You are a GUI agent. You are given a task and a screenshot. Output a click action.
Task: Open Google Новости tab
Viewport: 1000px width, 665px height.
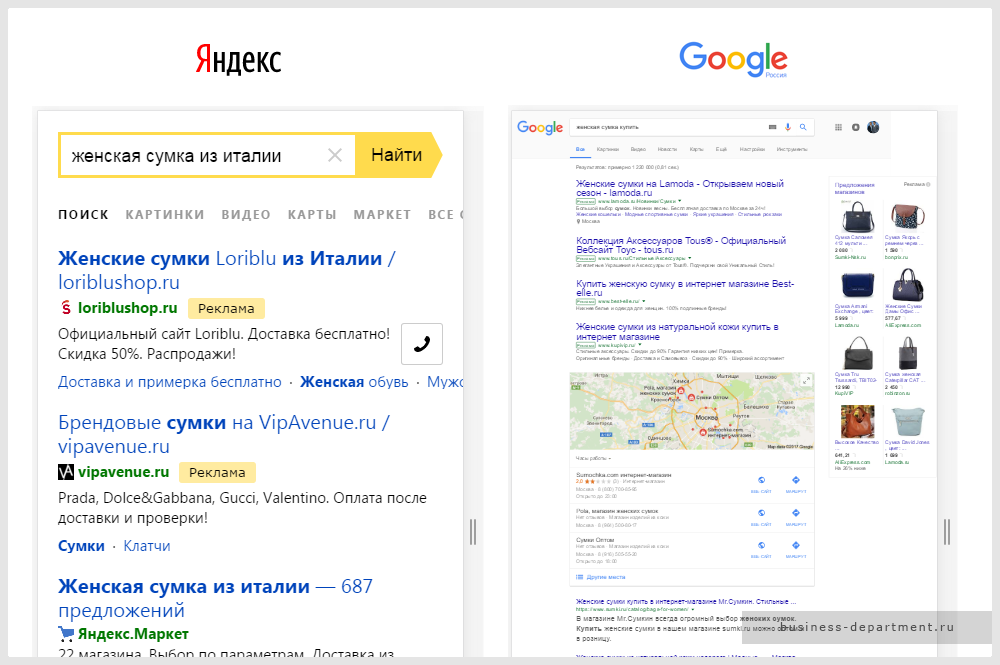tap(667, 149)
